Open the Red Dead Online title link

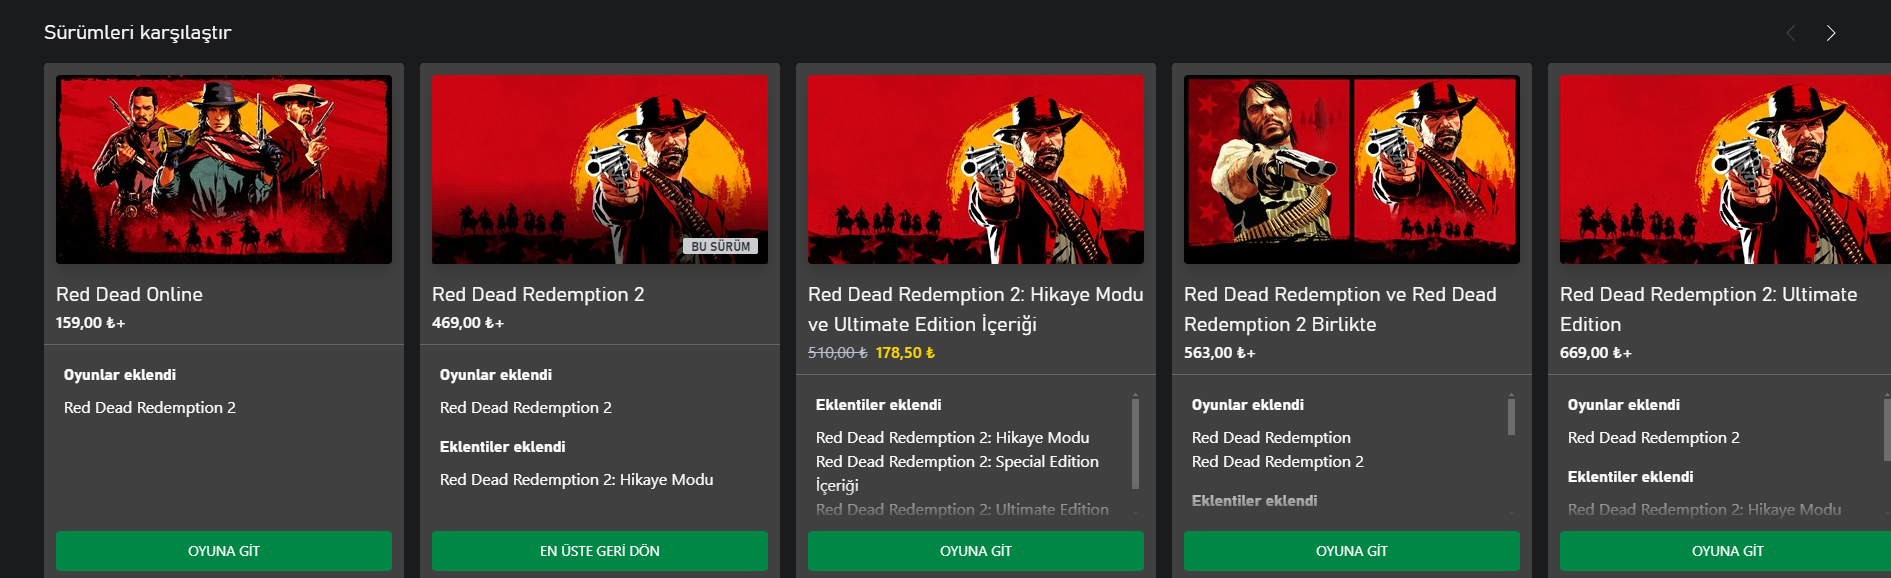pyautogui.click(x=129, y=294)
